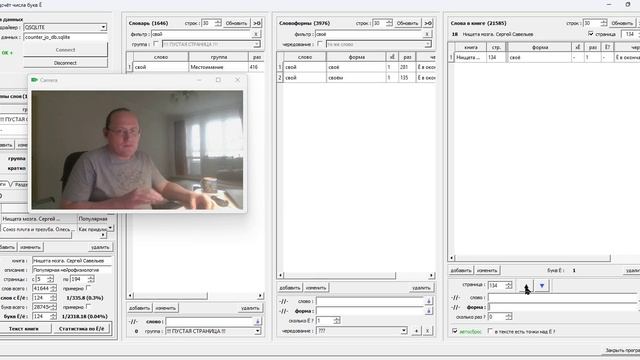Increase Словоформы строк spinner value
The width and height of the screenshot is (640, 360).
click(x=389, y=21)
